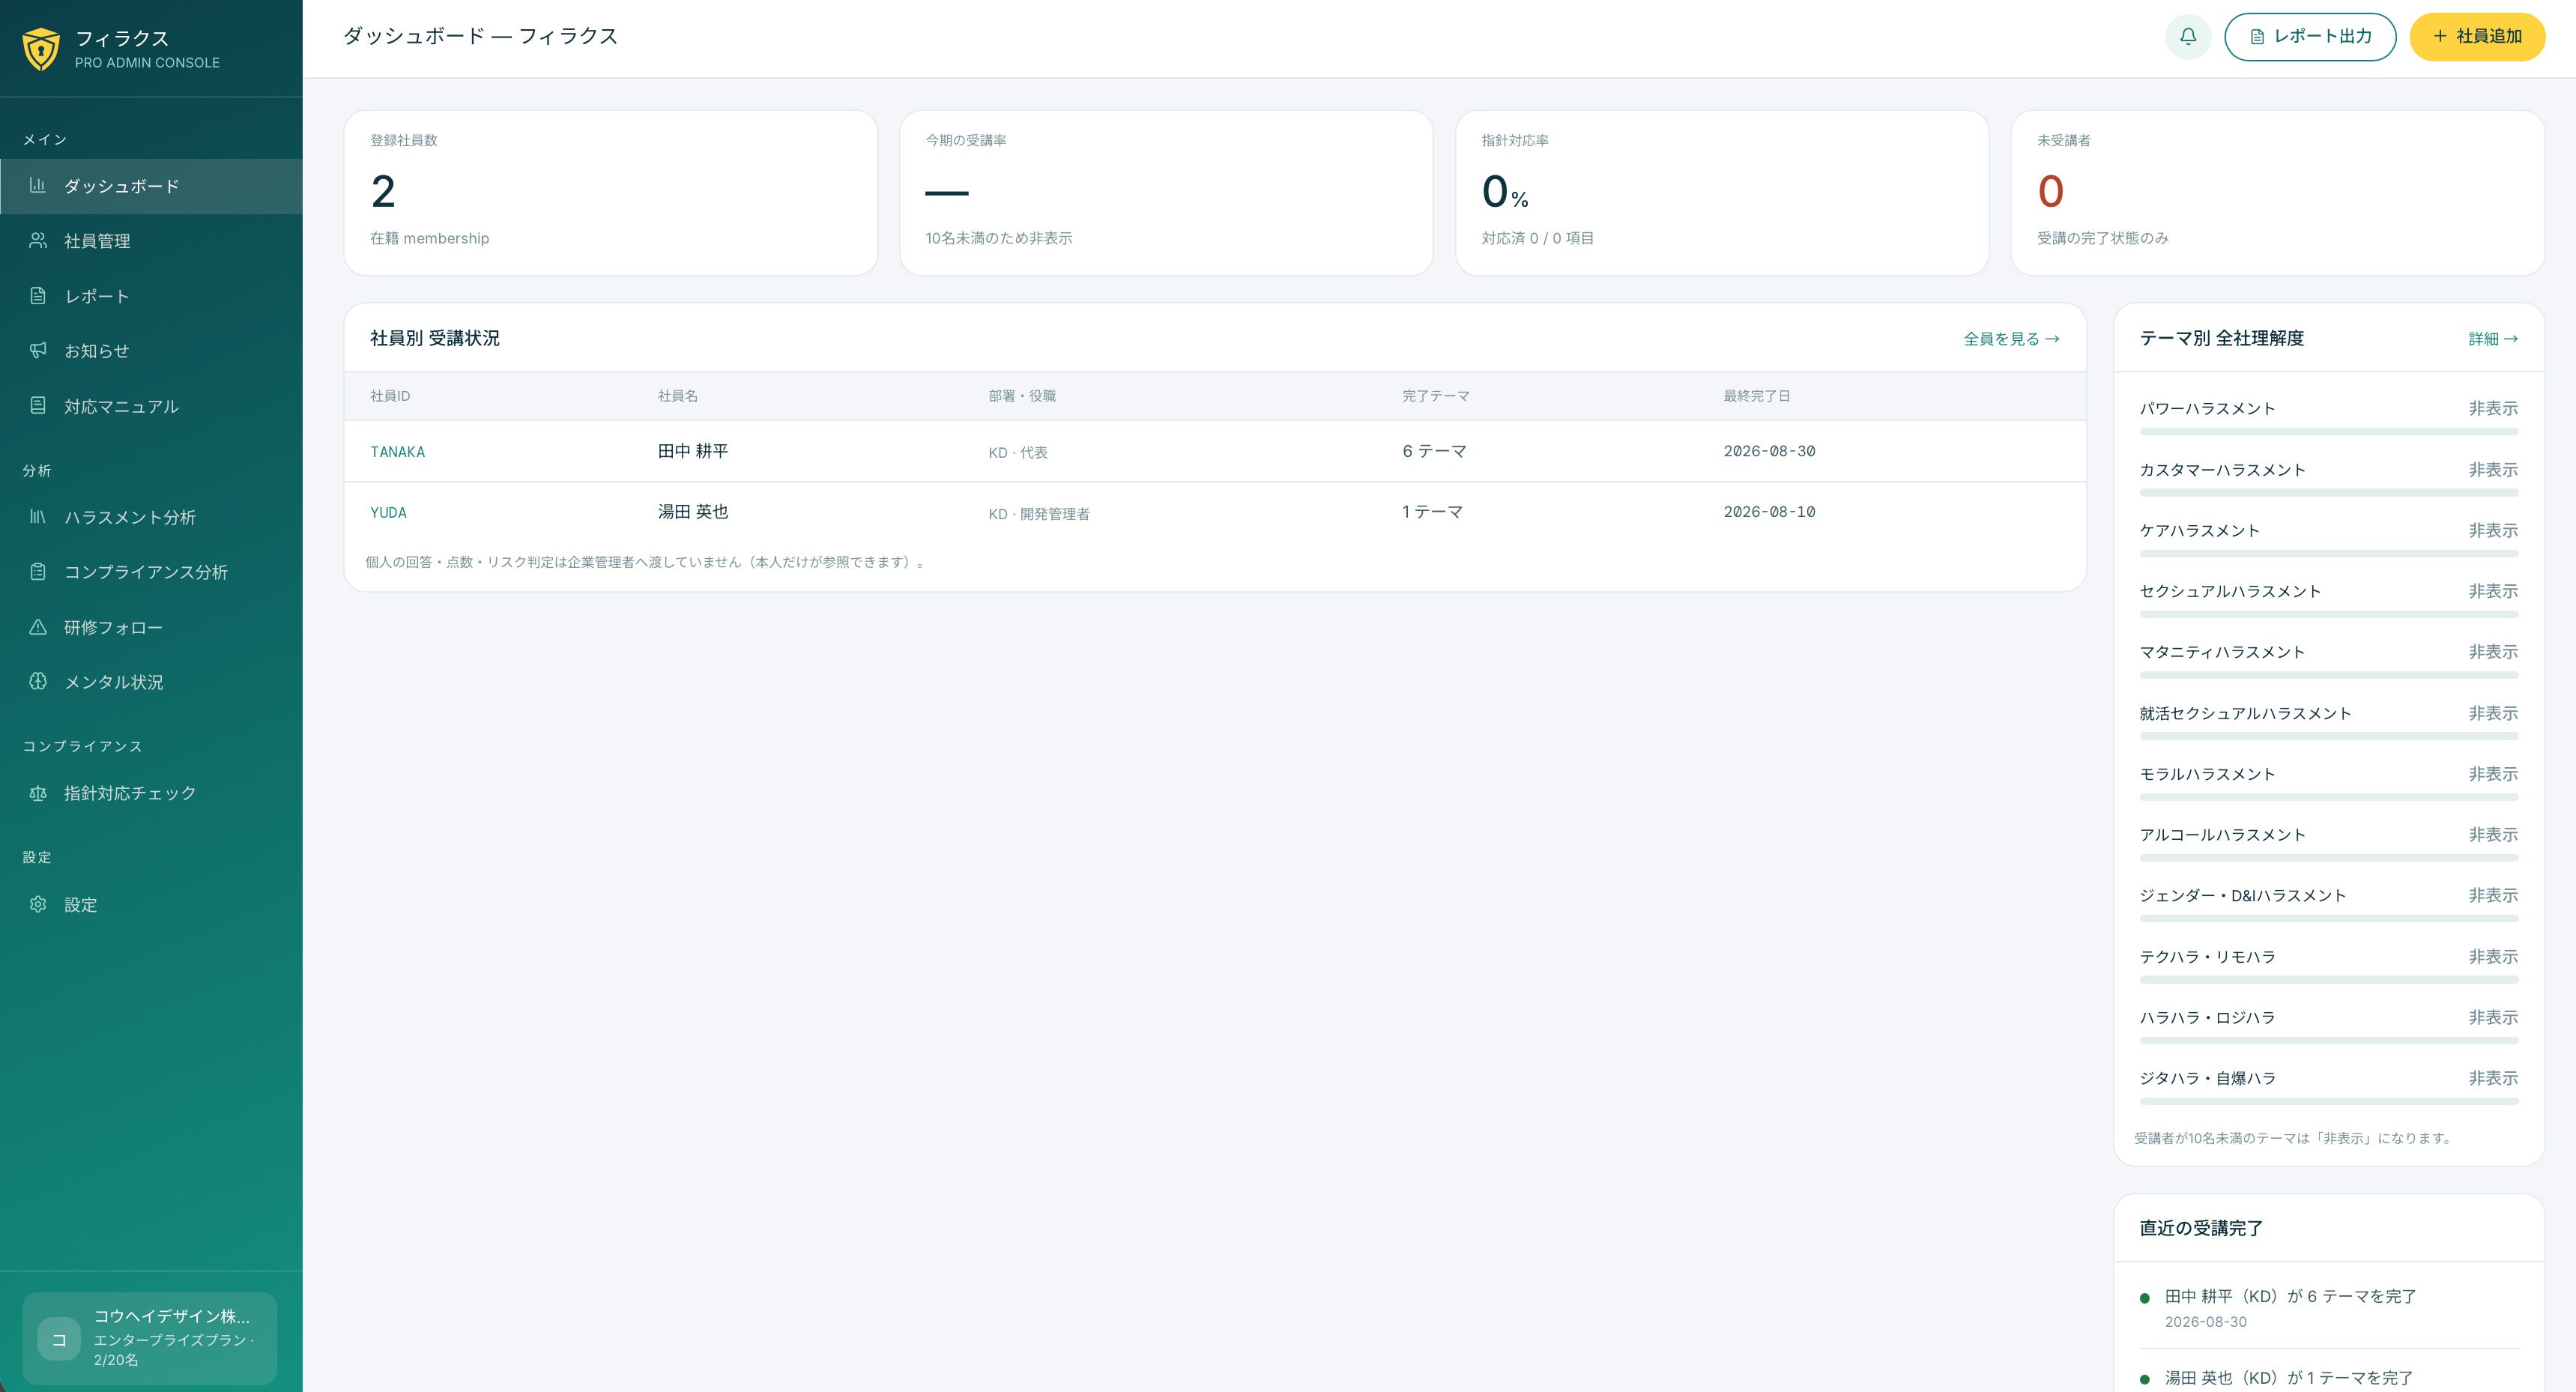The width and height of the screenshot is (2576, 1392).
Task: Select the 対応マニュアル menu item
Action: [151, 406]
